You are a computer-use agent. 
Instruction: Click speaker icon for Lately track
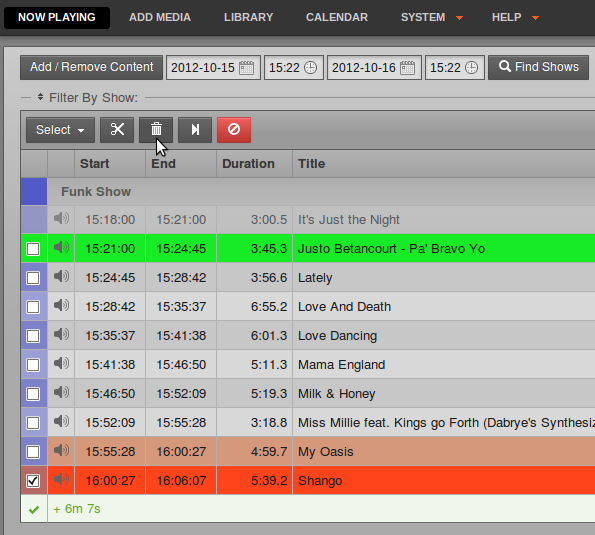click(61, 276)
